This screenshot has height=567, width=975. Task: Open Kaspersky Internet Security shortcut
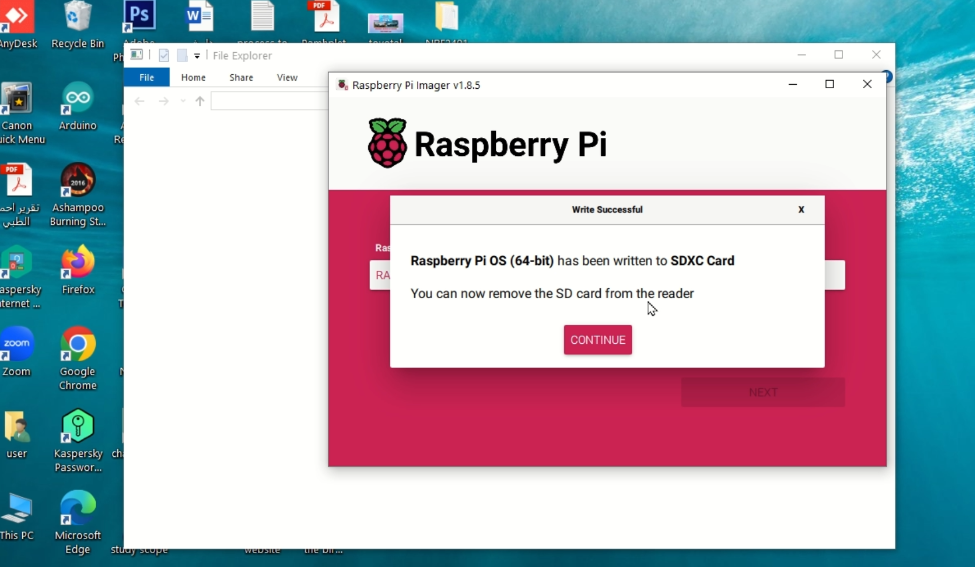[17, 277]
